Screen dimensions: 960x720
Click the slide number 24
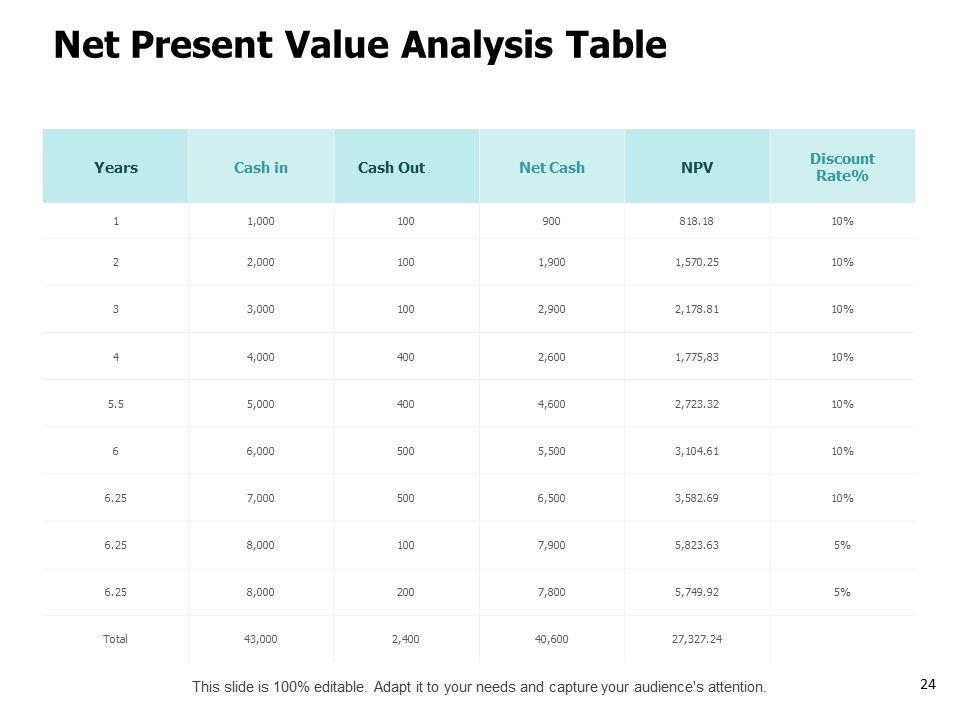[x=926, y=684]
